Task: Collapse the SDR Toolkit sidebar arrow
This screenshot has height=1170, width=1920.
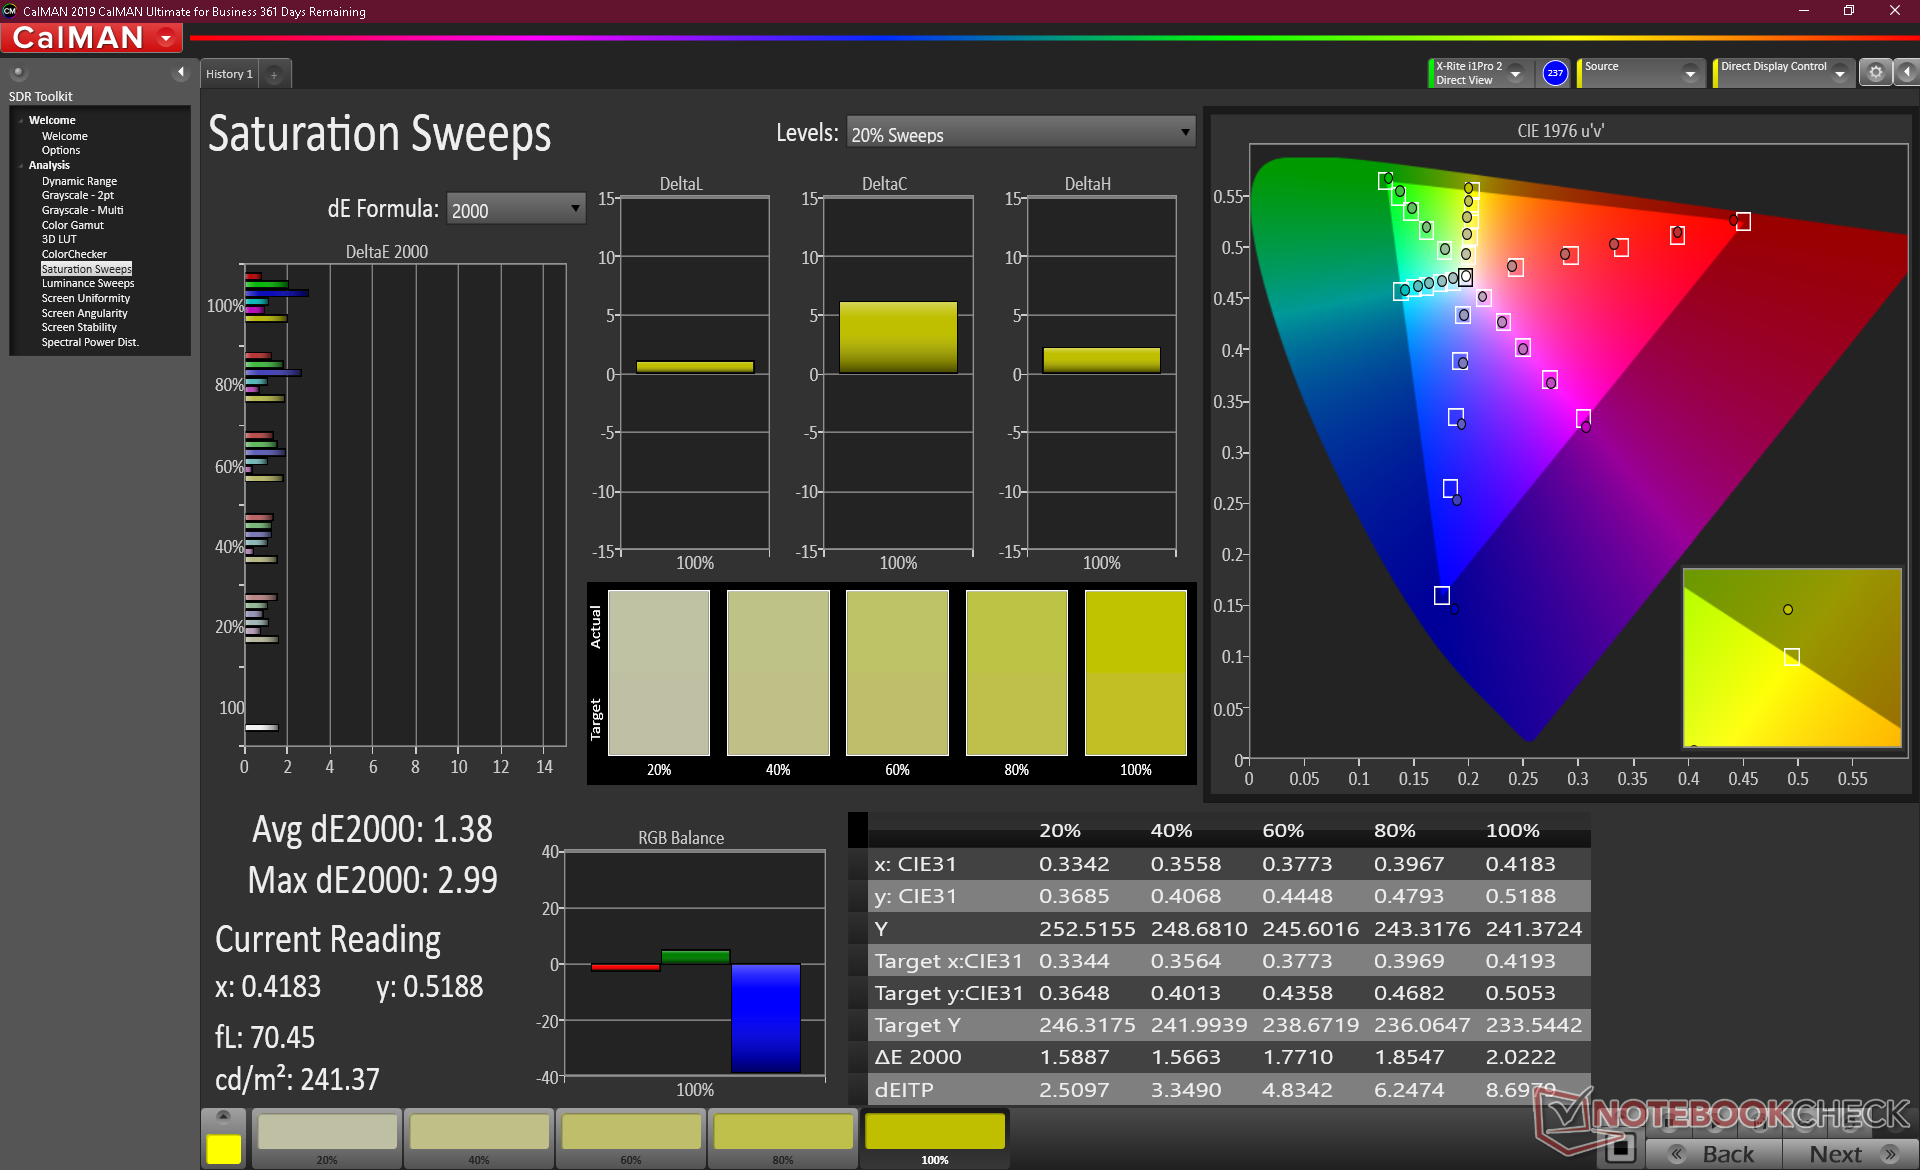Action: click(x=180, y=72)
